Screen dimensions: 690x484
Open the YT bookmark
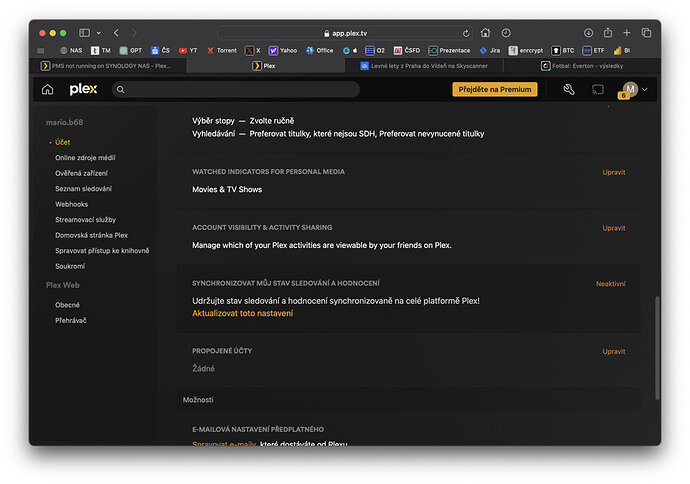point(188,51)
